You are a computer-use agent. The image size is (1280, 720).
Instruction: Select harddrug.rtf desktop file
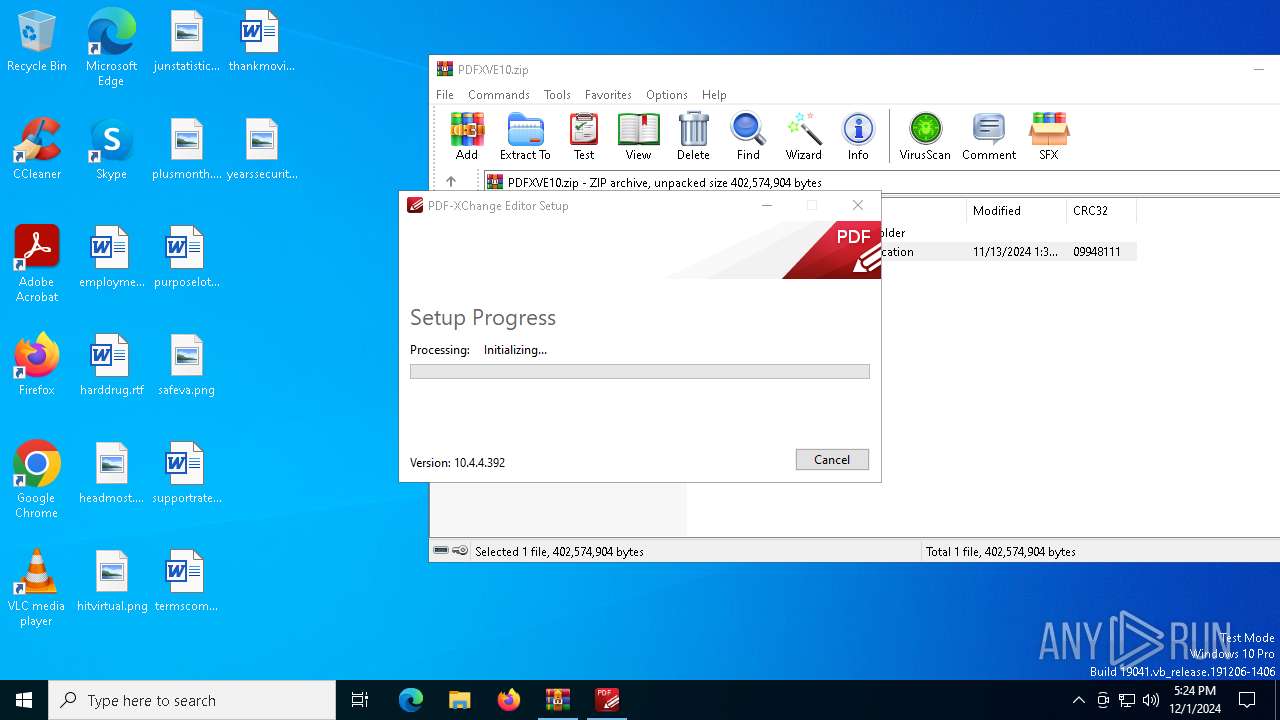tap(111, 365)
